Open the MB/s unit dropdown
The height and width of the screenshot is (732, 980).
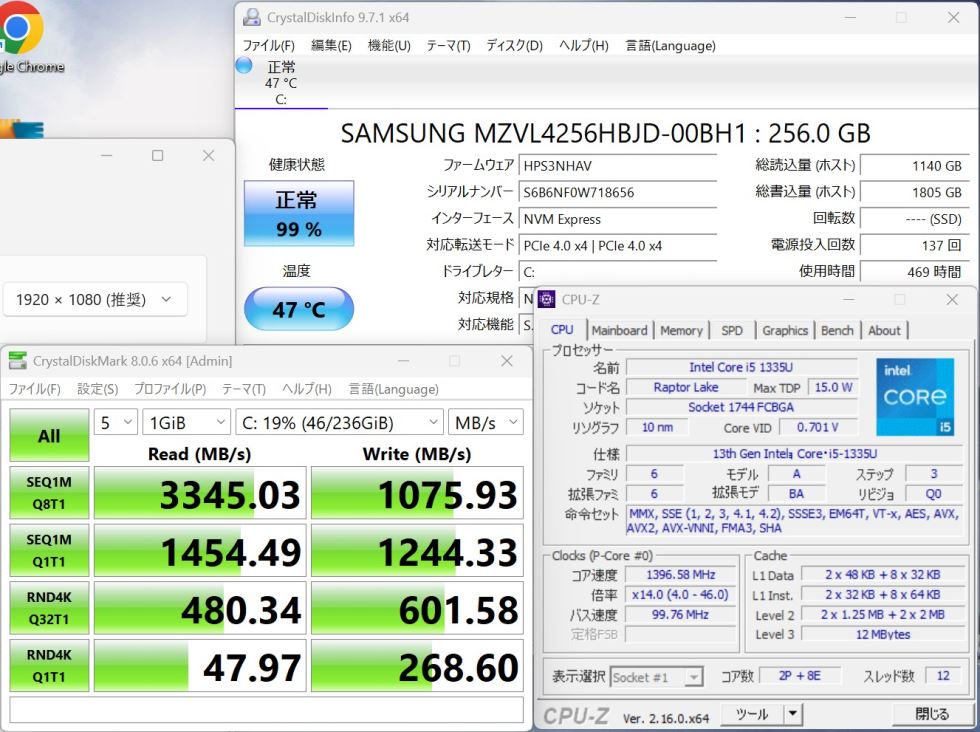(x=486, y=423)
